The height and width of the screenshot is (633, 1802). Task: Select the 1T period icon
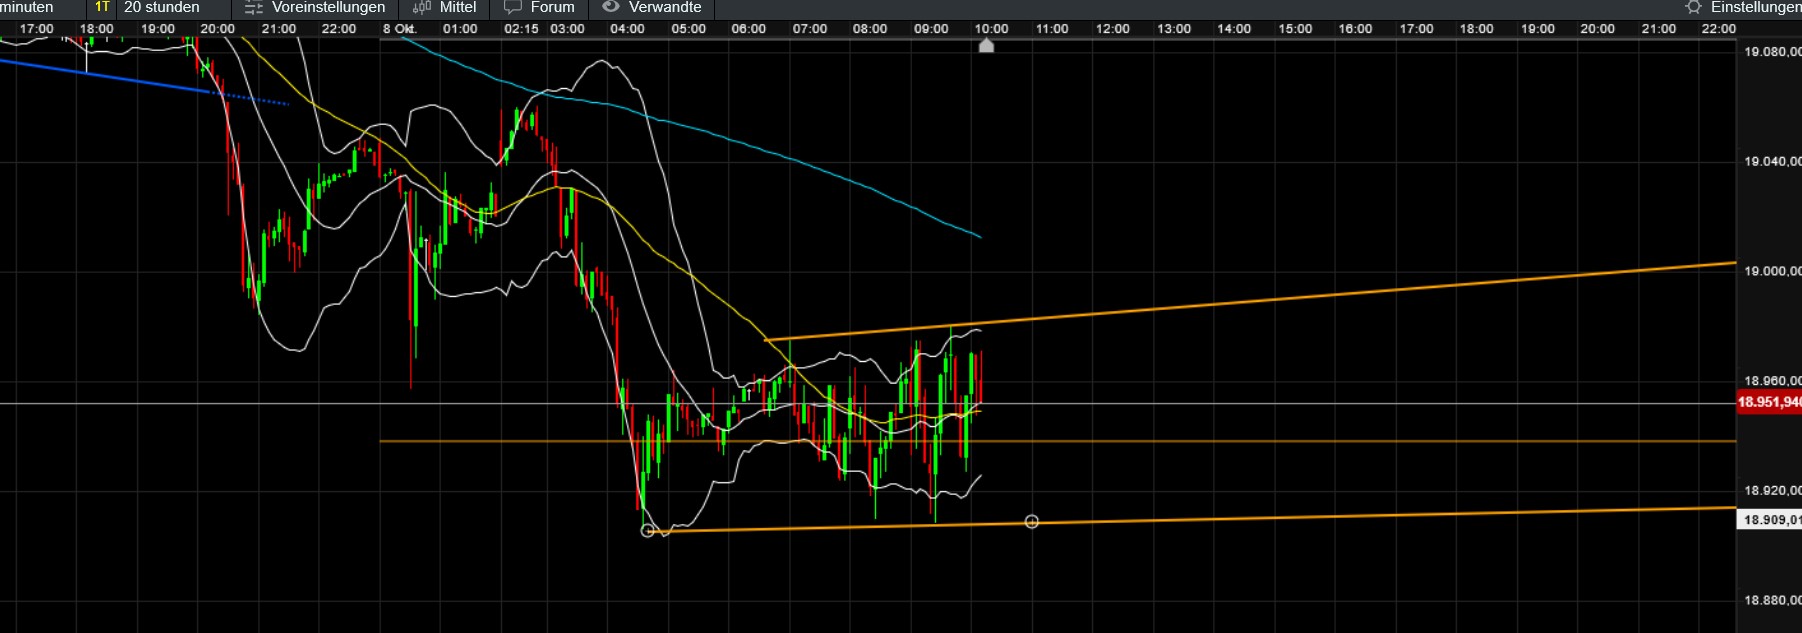tap(102, 7)
